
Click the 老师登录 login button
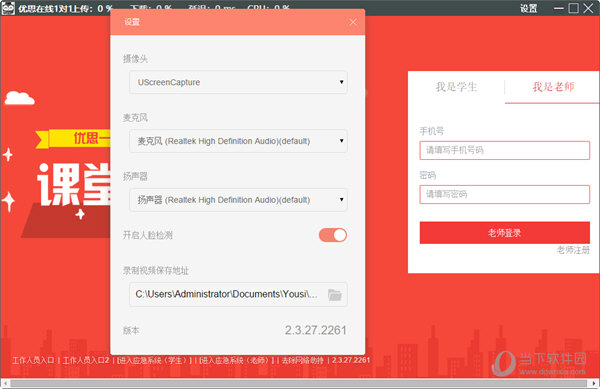(504, 233)
